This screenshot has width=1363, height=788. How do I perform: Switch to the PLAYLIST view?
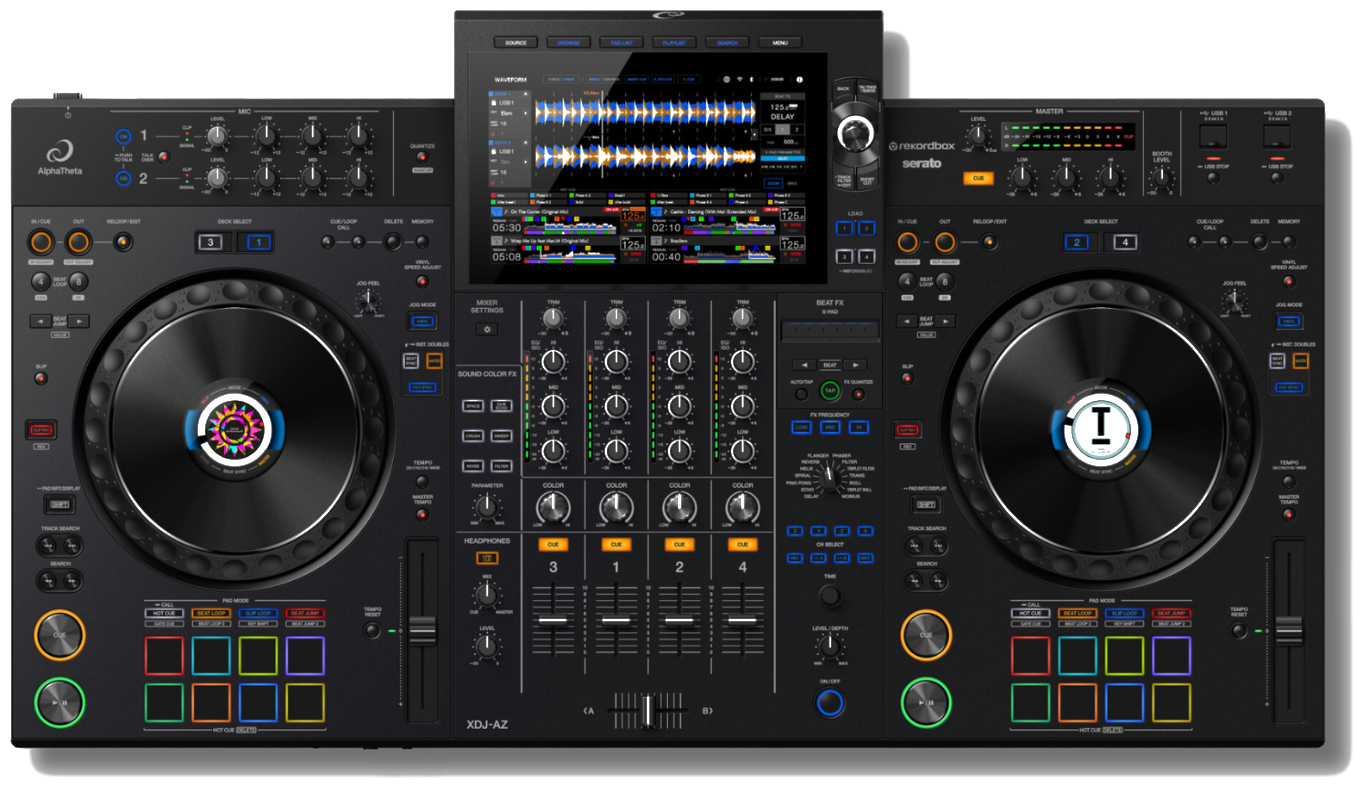coord(673,42)
